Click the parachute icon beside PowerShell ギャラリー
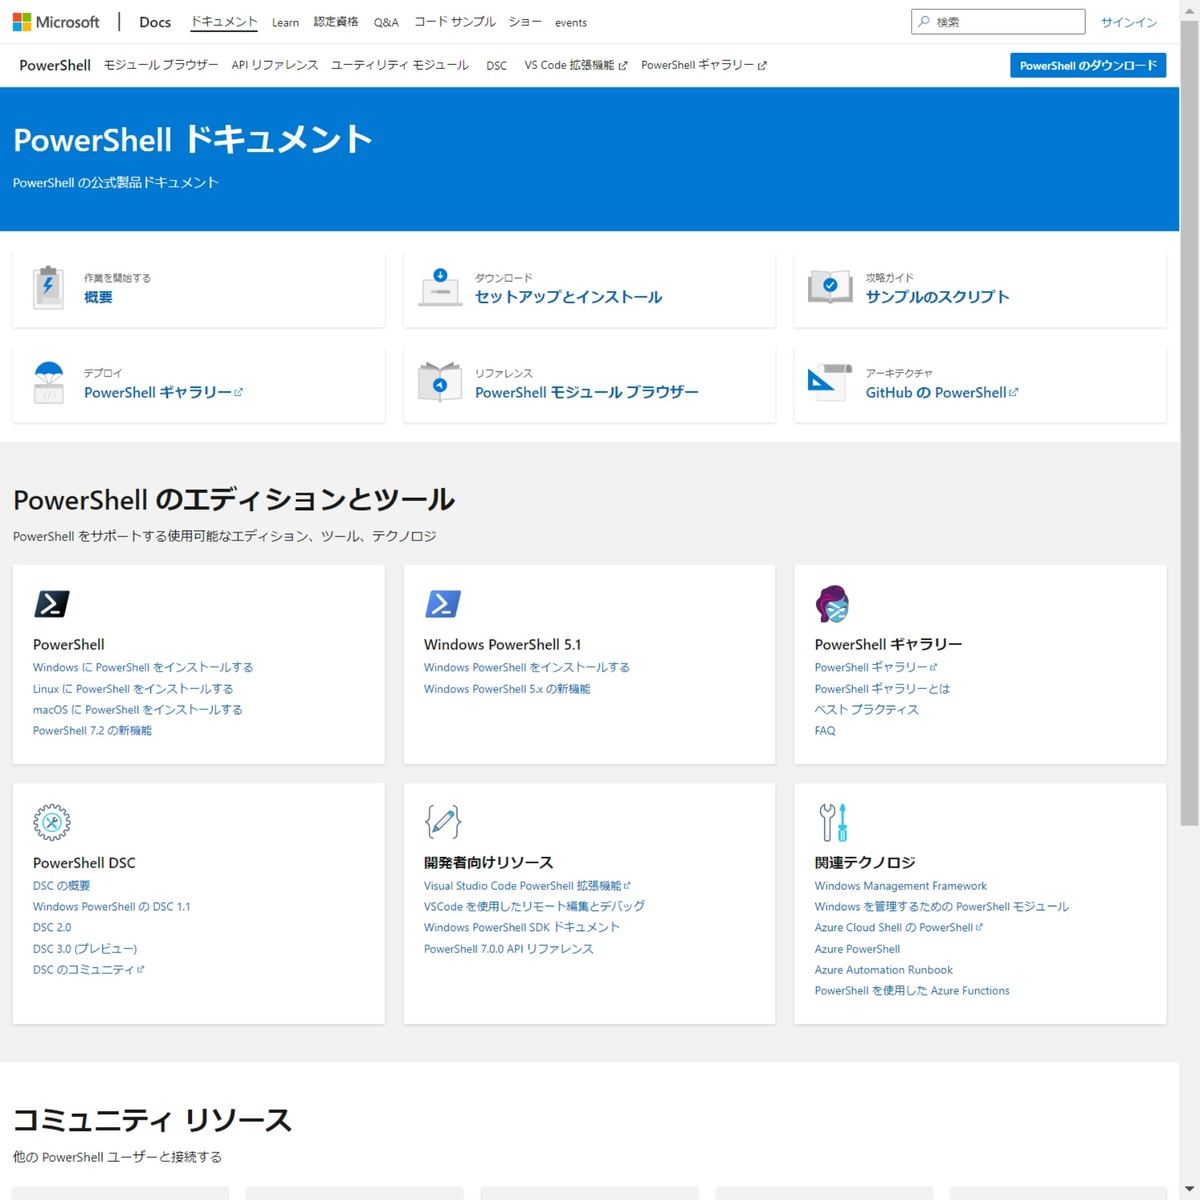This screenshot has height=1200, width=1200. coord(48,382)
